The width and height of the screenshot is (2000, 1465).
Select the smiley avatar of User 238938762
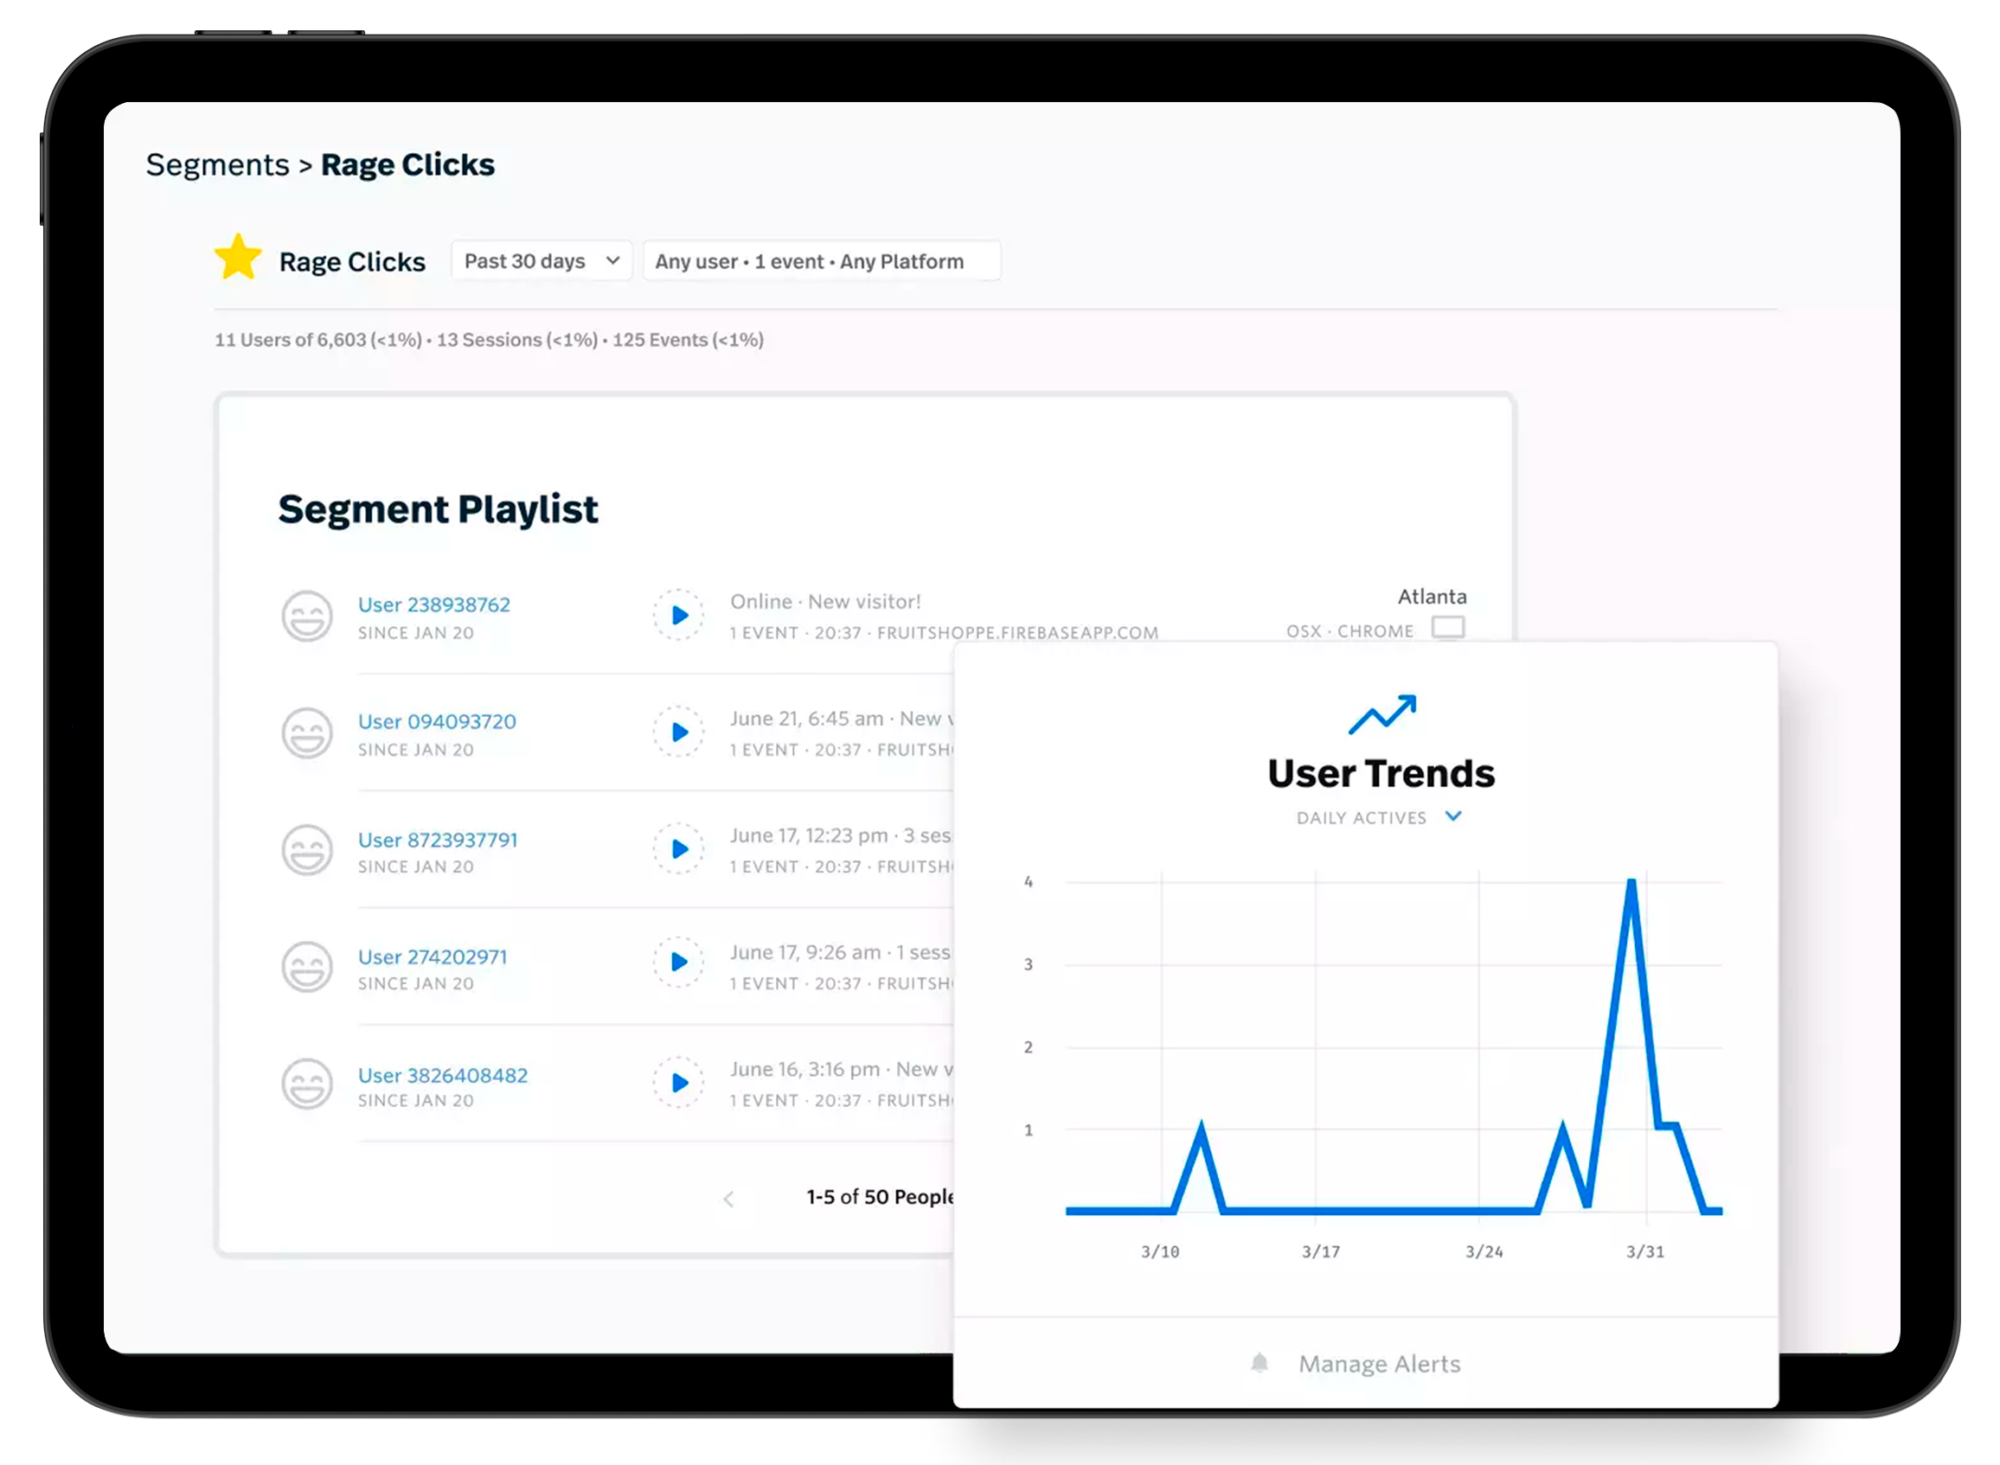tap(307, 616)
